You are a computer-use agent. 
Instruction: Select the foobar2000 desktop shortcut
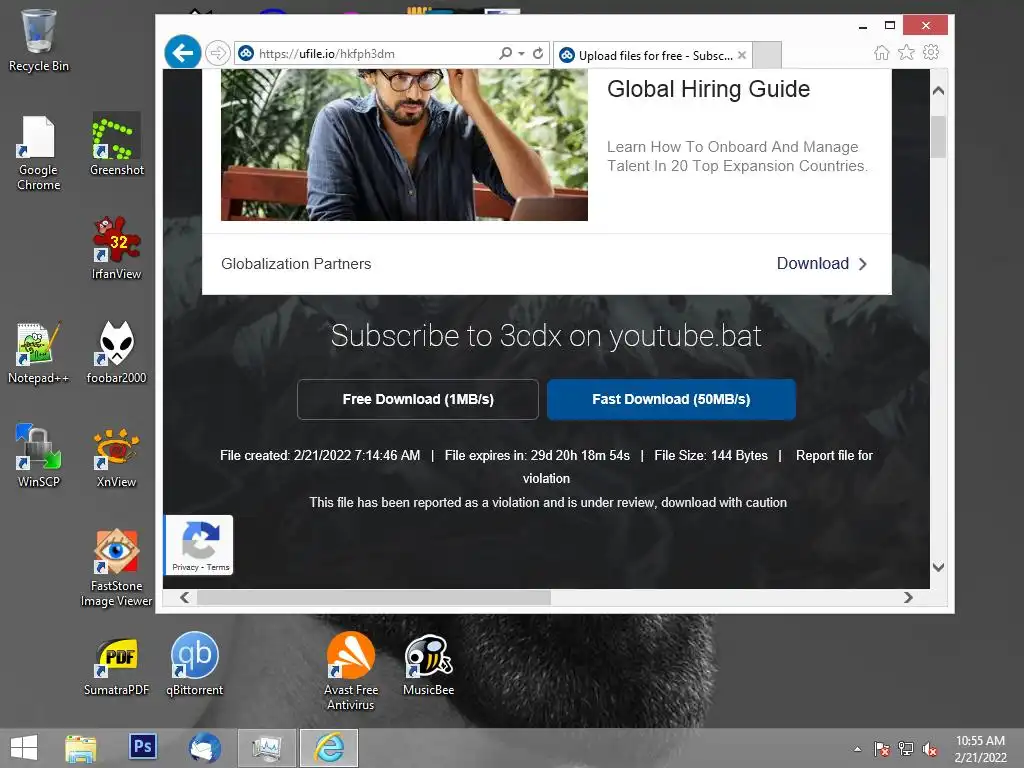[116, 353]
